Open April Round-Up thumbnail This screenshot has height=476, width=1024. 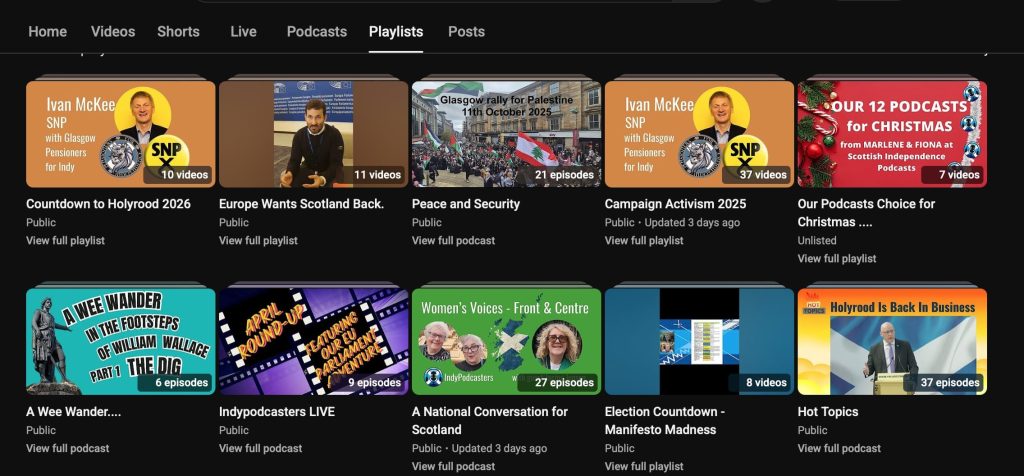coord(313,341)
